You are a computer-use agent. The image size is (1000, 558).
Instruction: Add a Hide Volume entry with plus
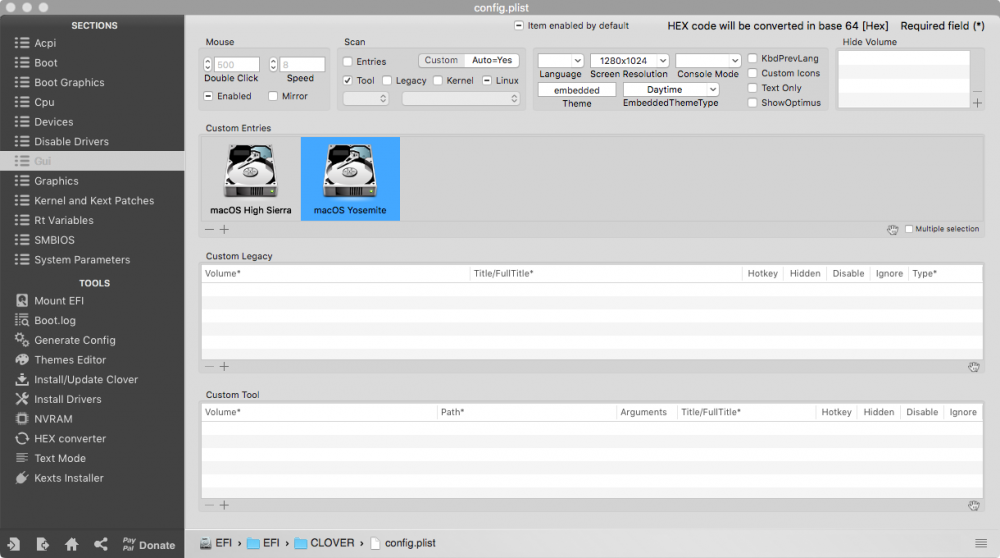[977, 103]
